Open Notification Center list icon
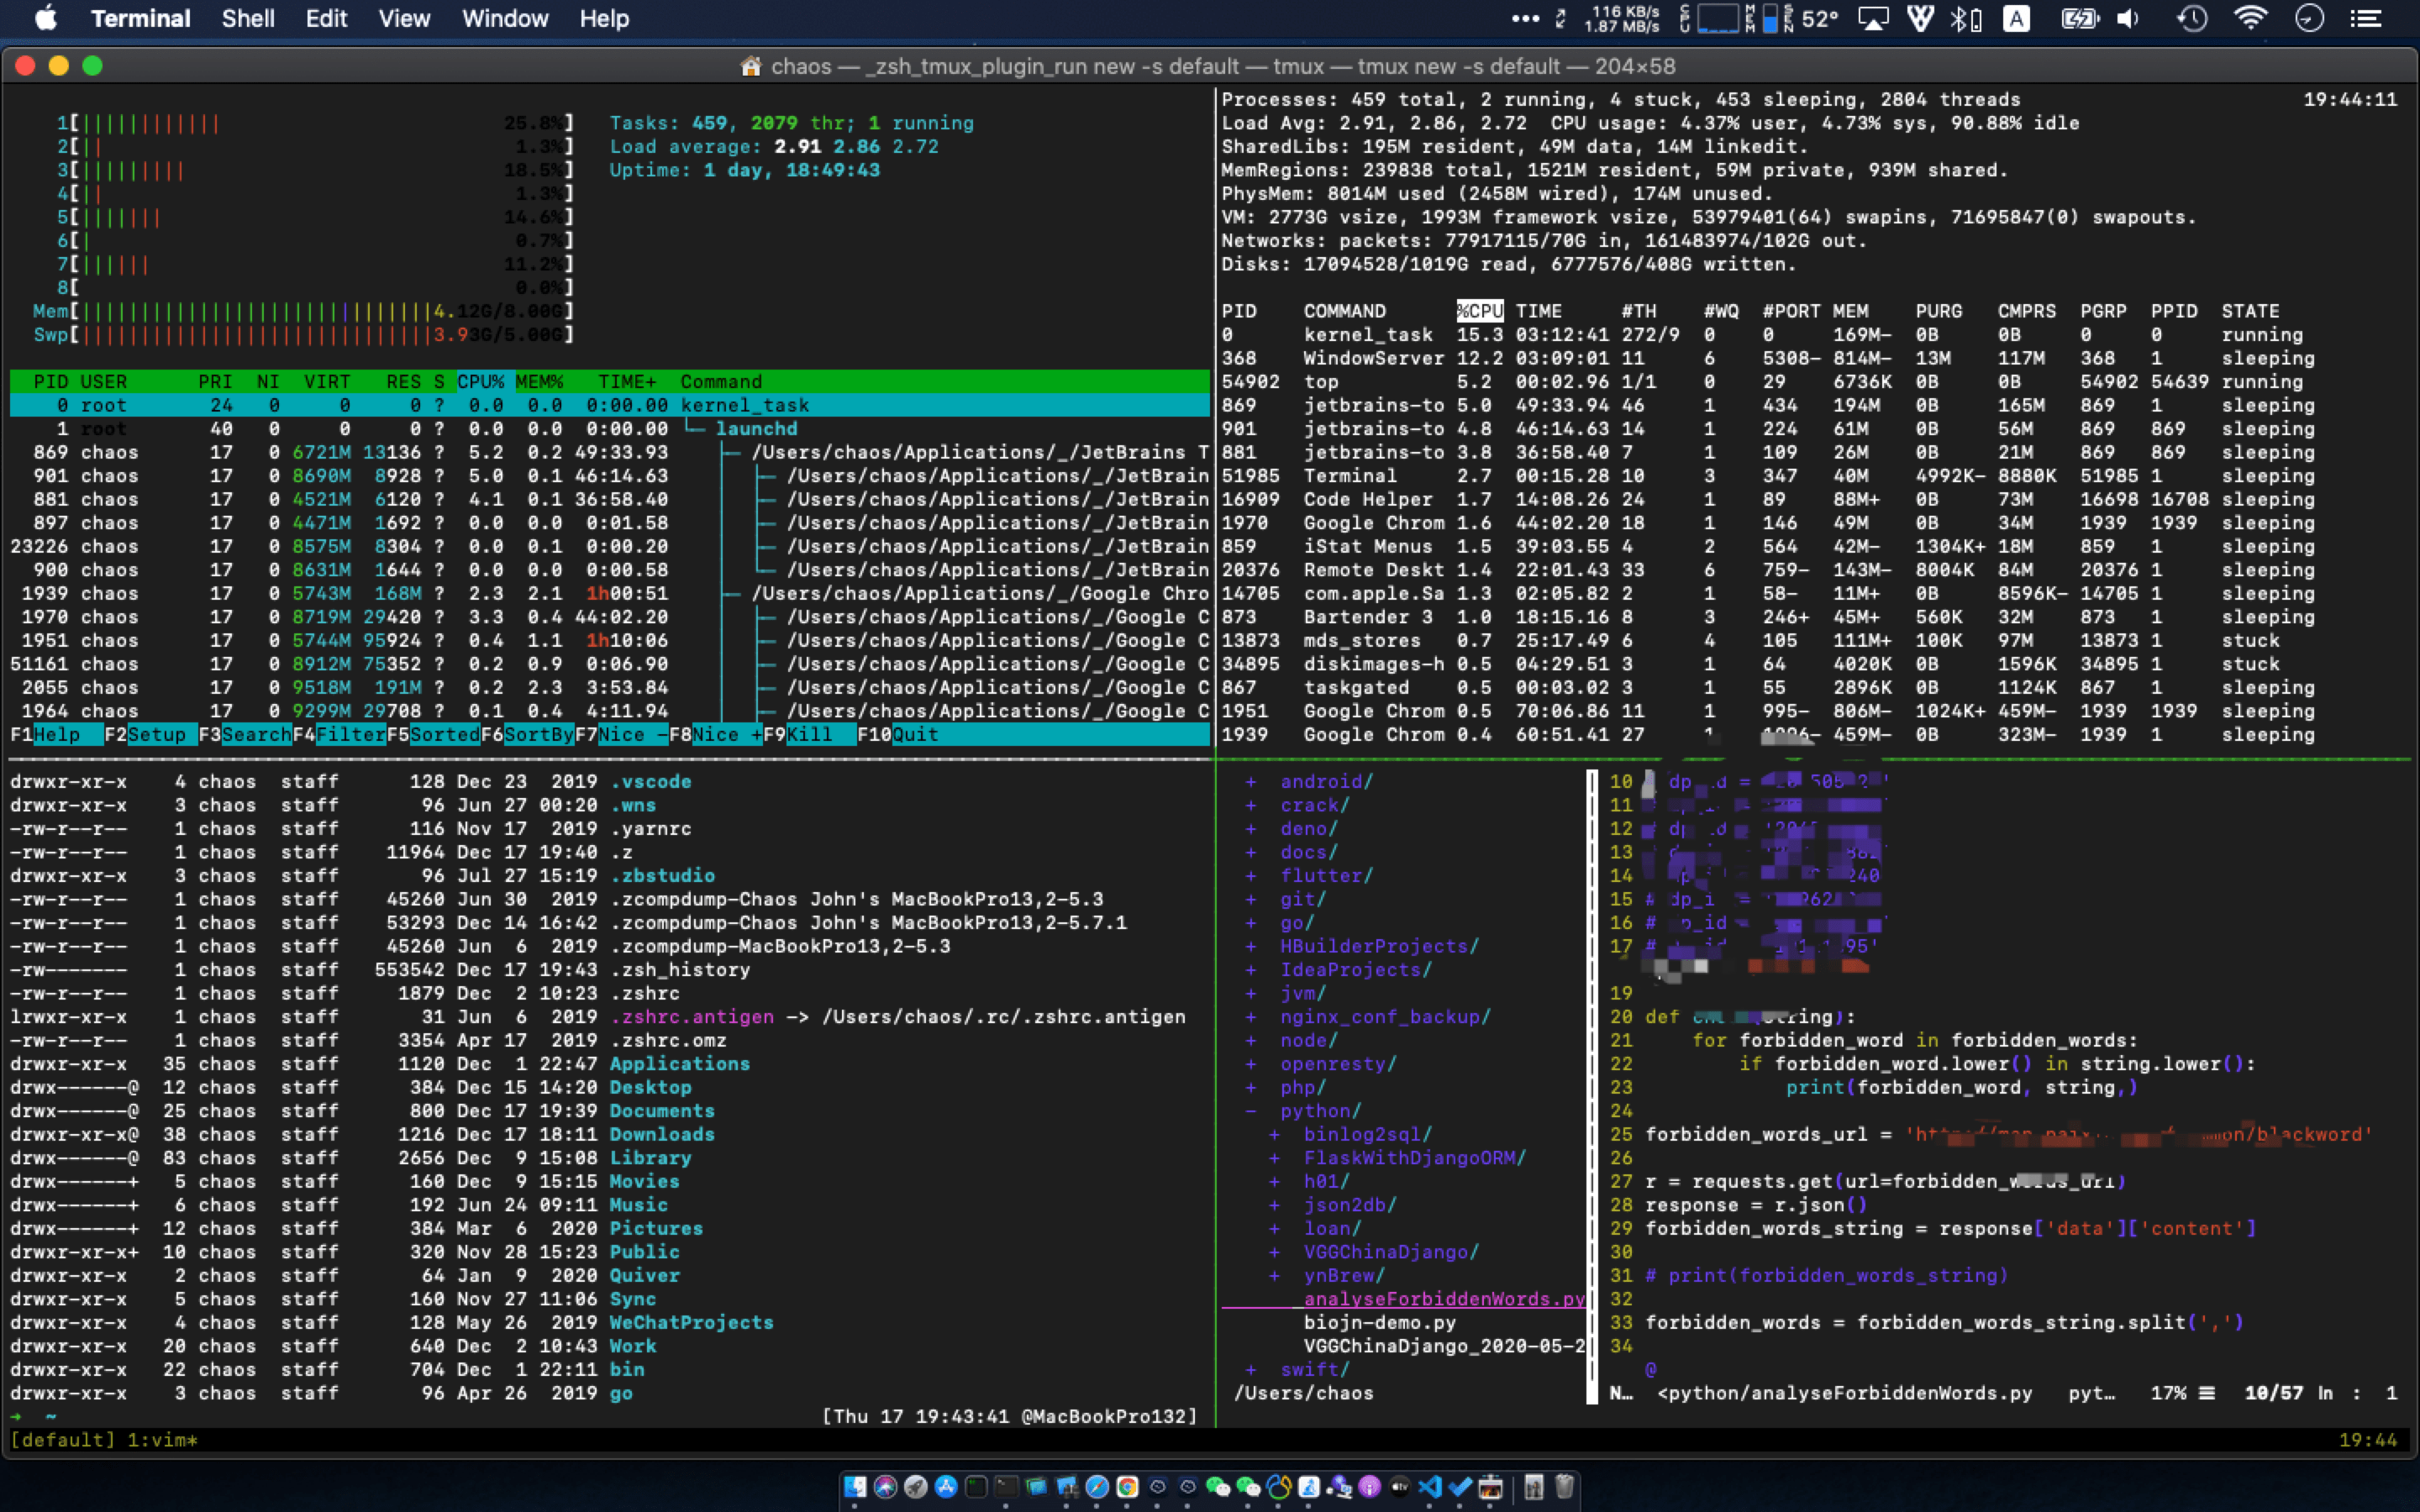 2365,18
